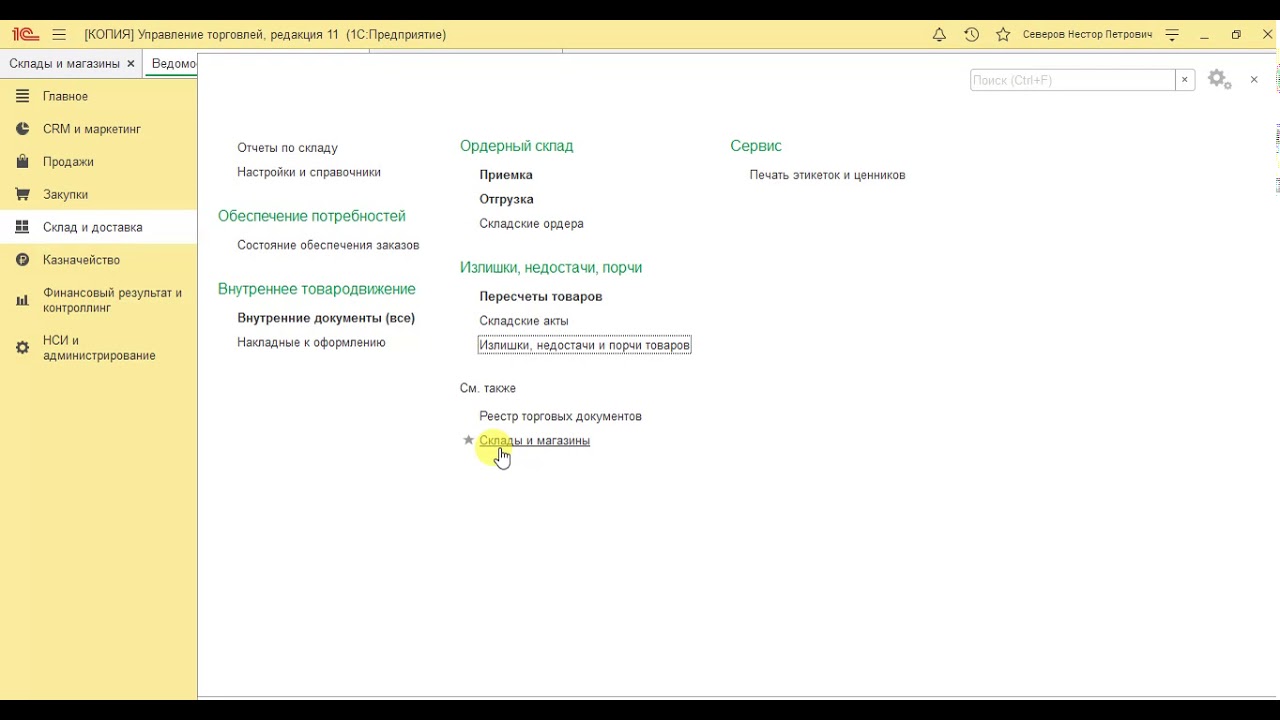Open Пересчеты товаров
Viewport: 1280px width, 720px height.
[x=540, y=297]
